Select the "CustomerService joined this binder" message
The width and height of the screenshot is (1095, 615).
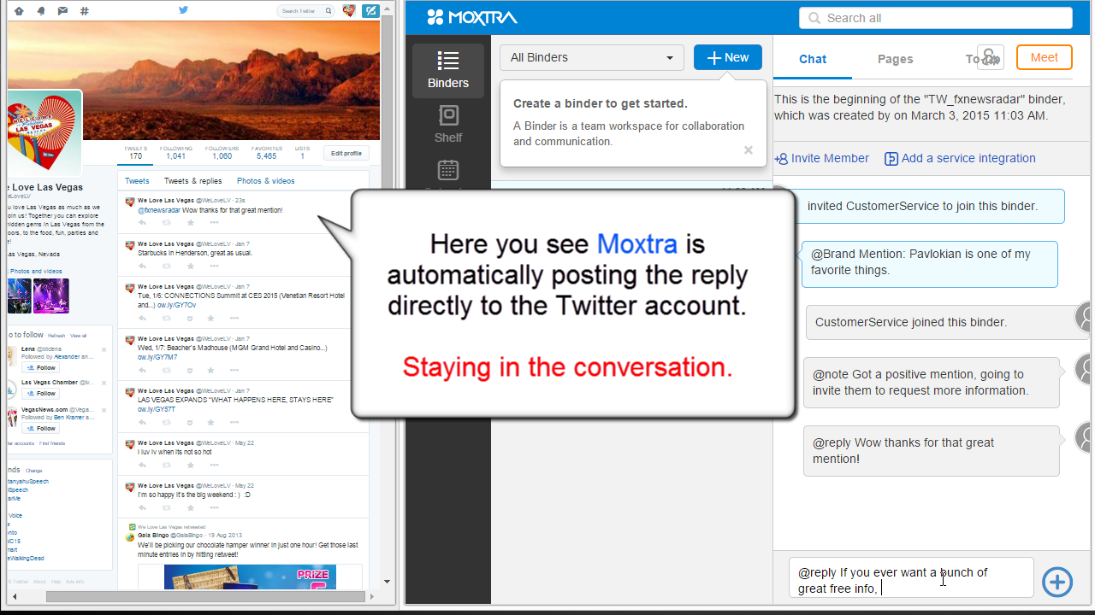939,323
